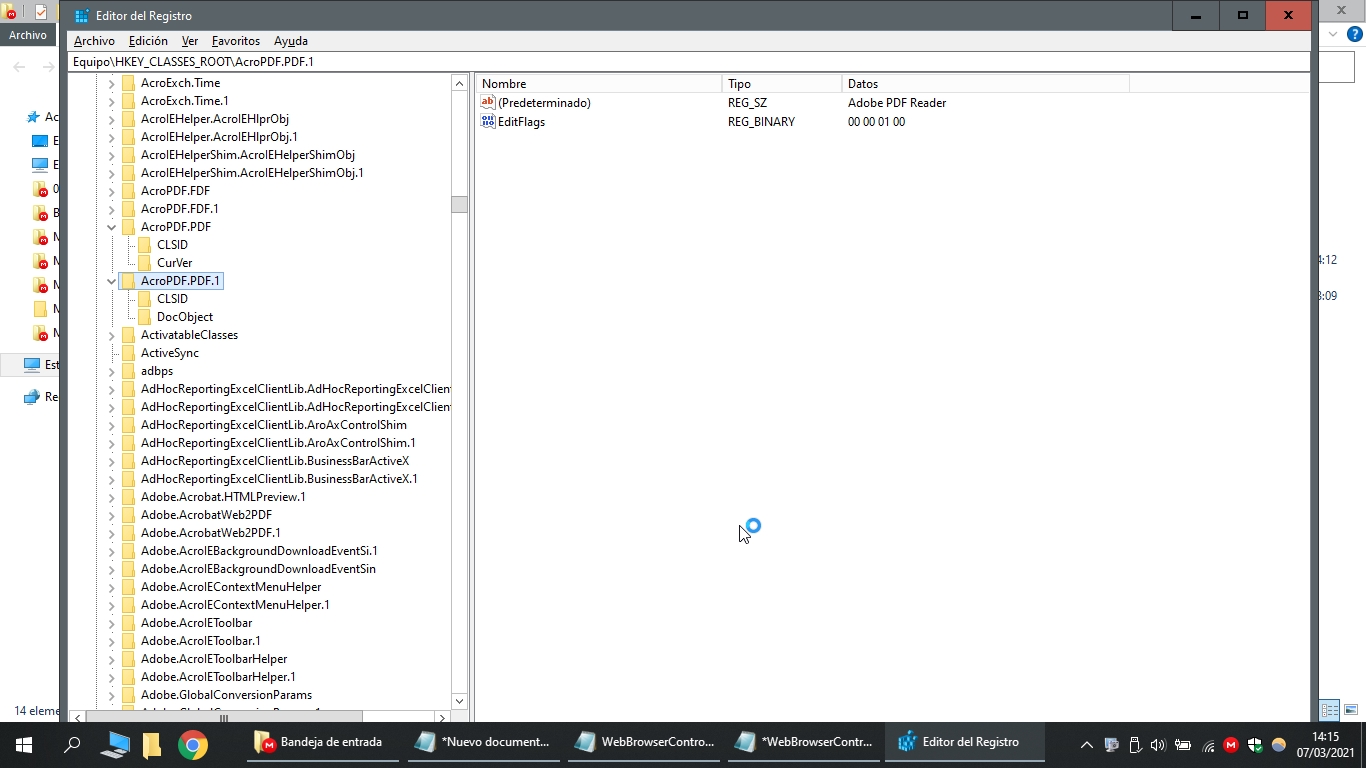Select the AcroIEHelper.AcroIEHlprObj key name

[215, 119]
